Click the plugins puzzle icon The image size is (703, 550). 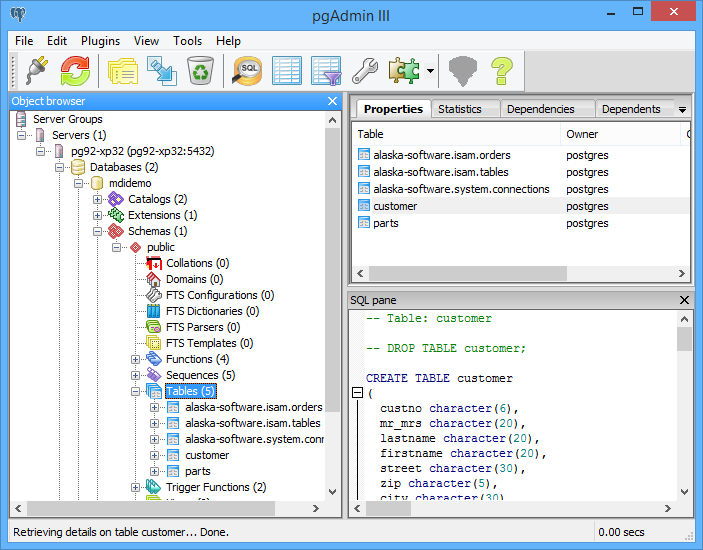pos(404,70)
